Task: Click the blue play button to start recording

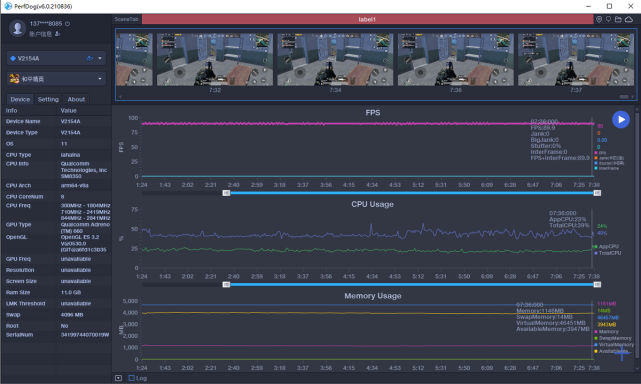Action: click(x=621, y=119)
